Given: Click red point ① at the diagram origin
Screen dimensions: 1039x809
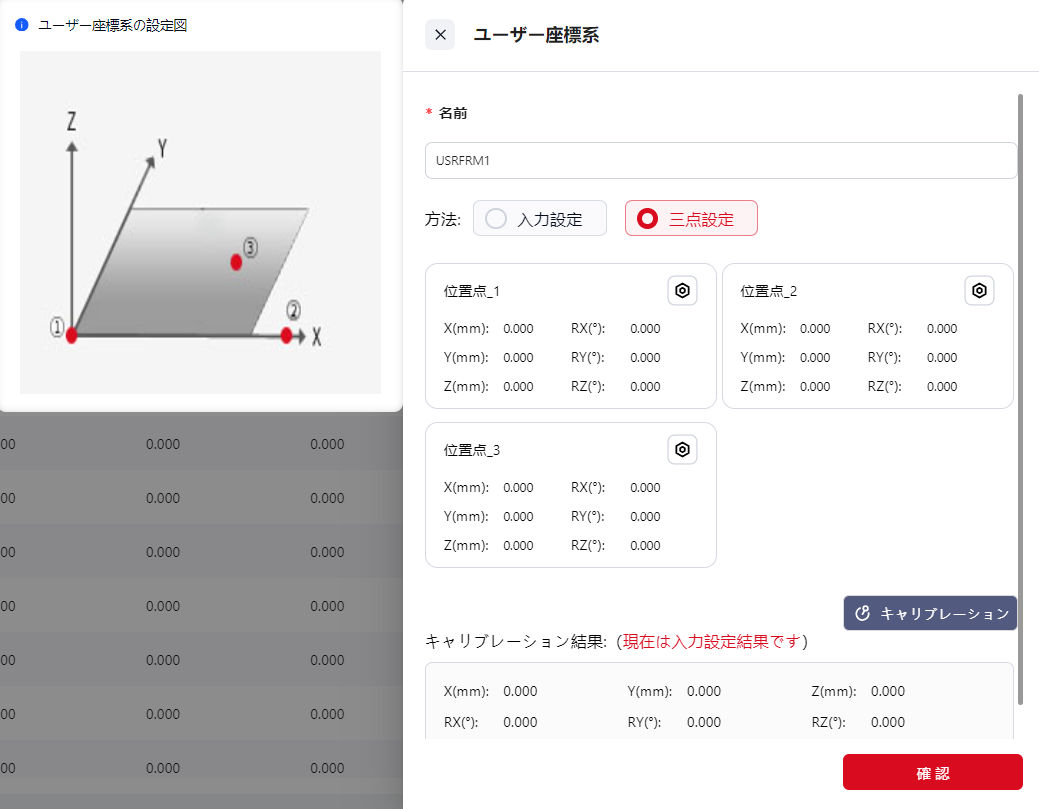Looking at the screenshot, I should pyautogui.click(x=71, y=335).
